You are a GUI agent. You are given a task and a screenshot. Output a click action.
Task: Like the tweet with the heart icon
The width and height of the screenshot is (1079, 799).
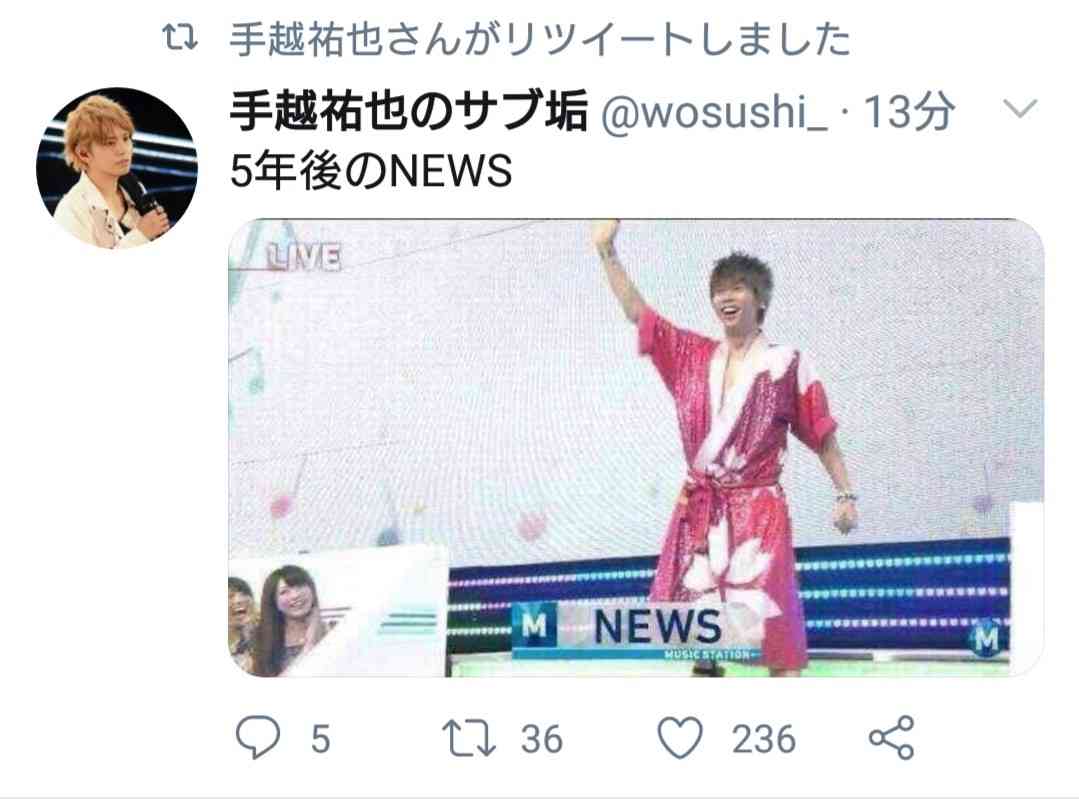(x=681, y=737)
